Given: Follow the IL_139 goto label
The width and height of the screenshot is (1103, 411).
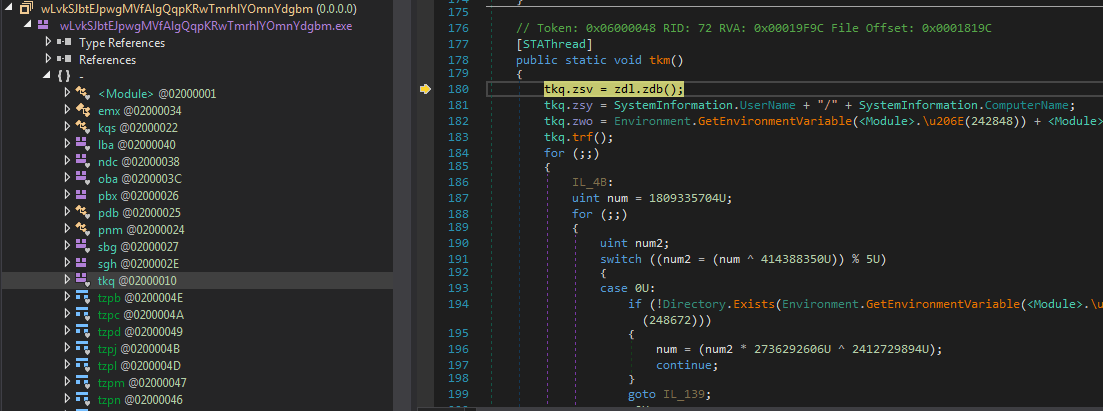Looking at the screenshot, I should 683,394.
